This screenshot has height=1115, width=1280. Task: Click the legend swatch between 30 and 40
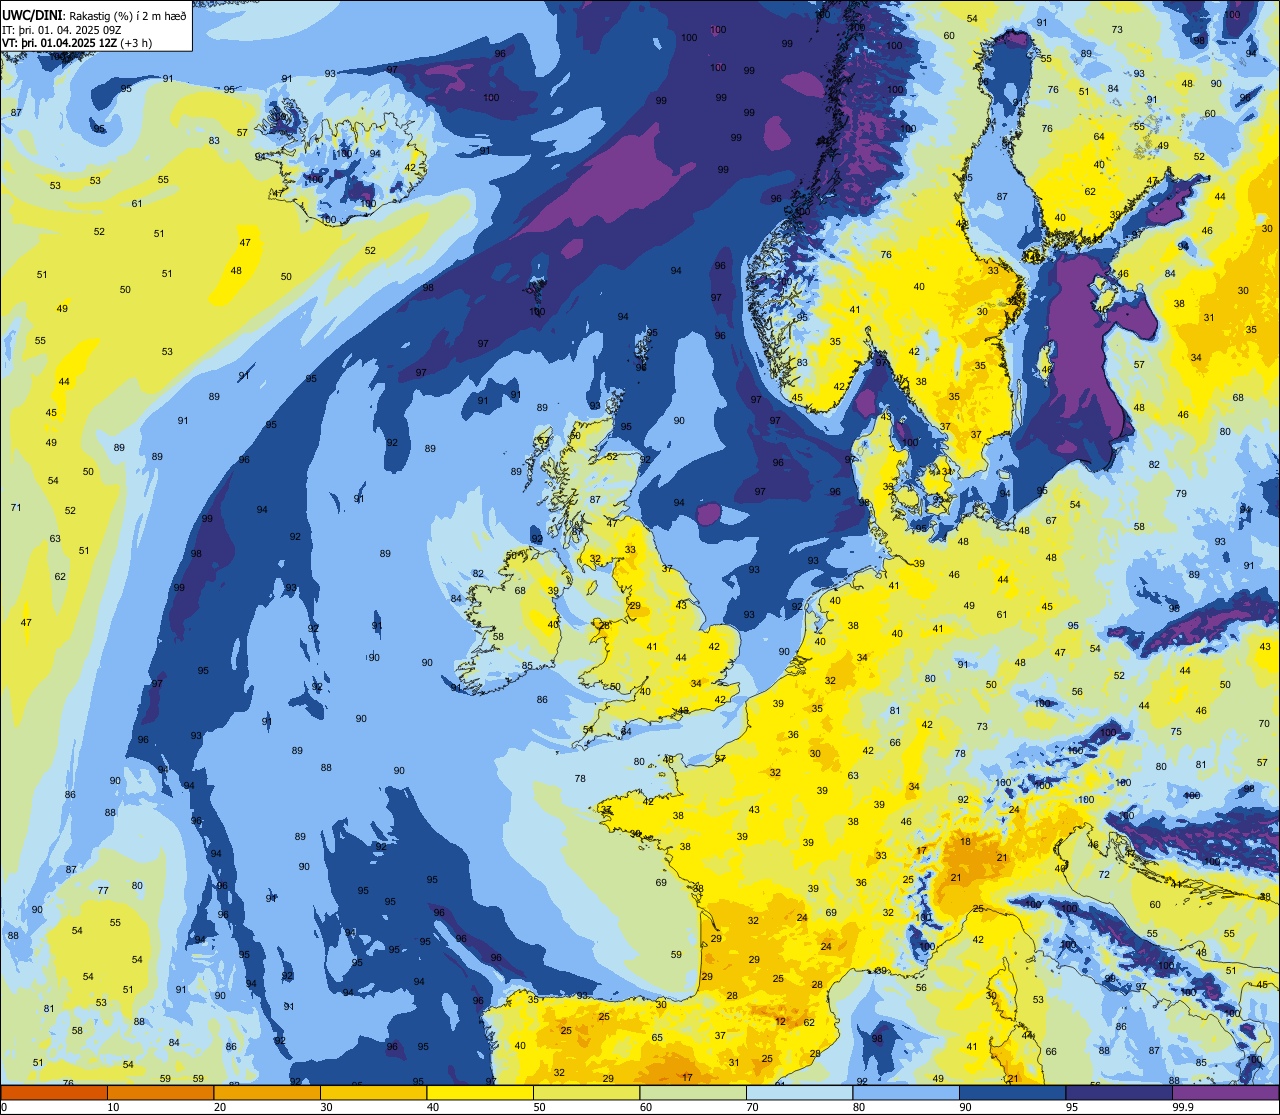[x=373, y=1093]
